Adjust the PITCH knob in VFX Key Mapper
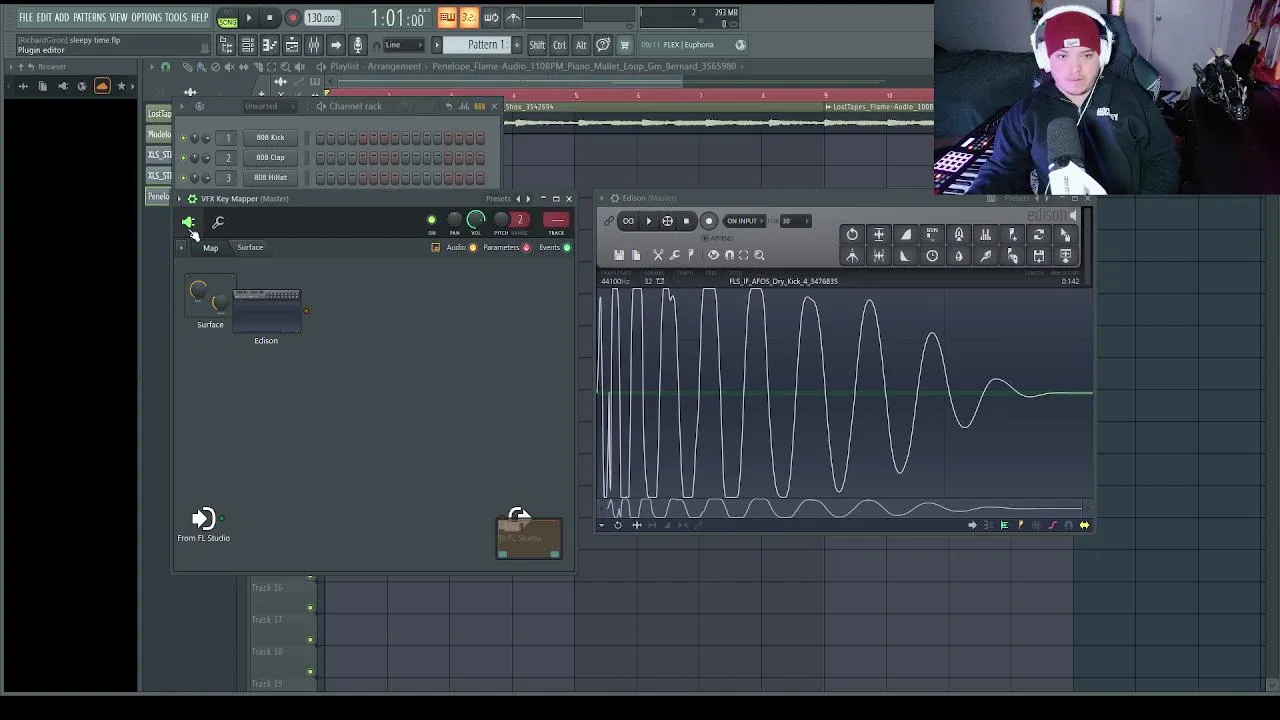The width and height of the screenshot is (1280, 720). point(501,220)
